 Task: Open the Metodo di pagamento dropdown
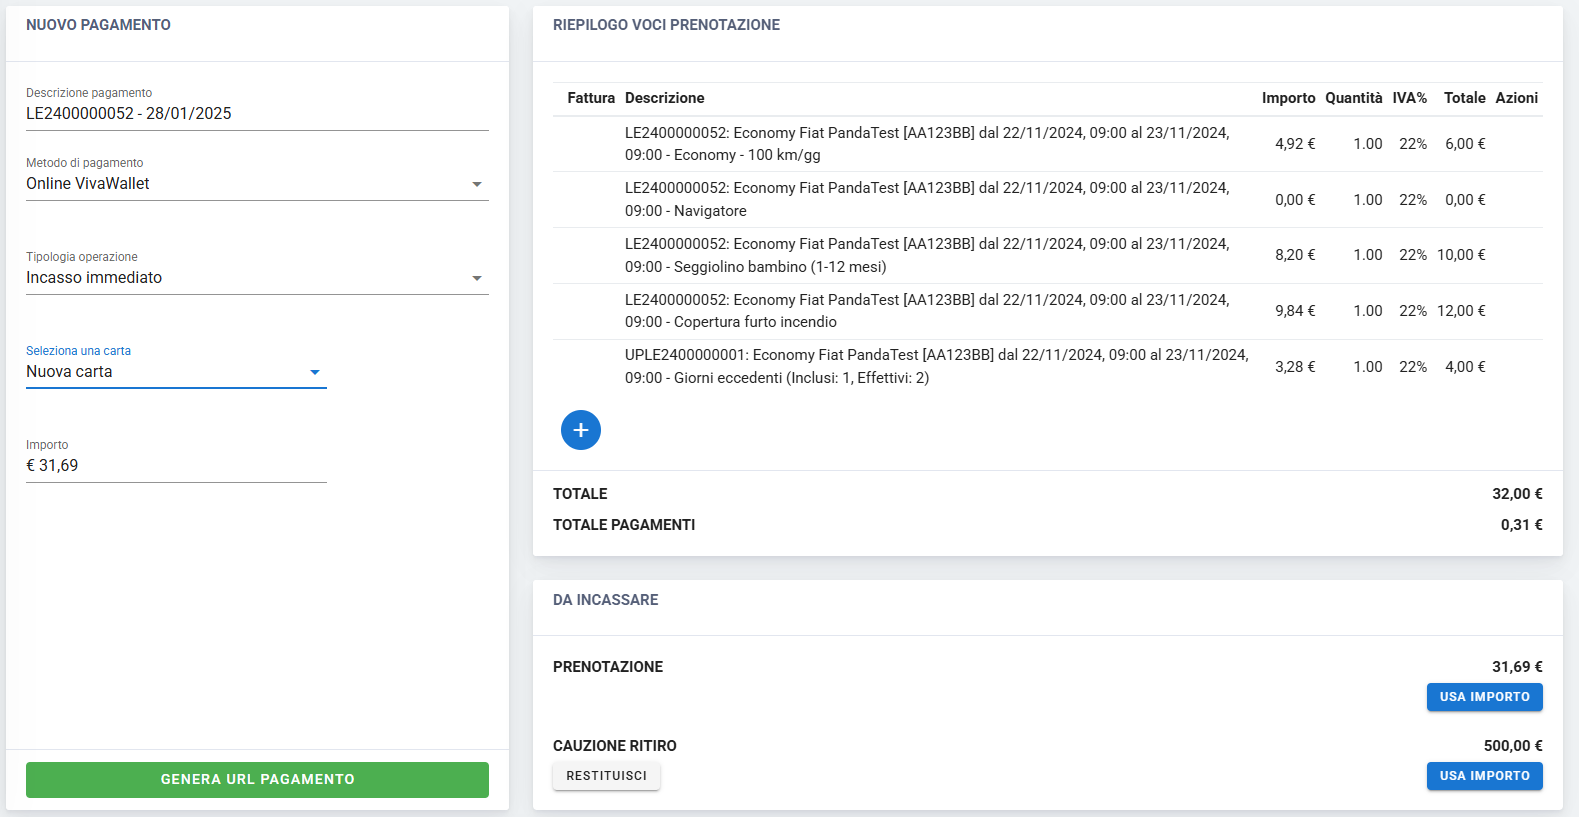(257, 184)
